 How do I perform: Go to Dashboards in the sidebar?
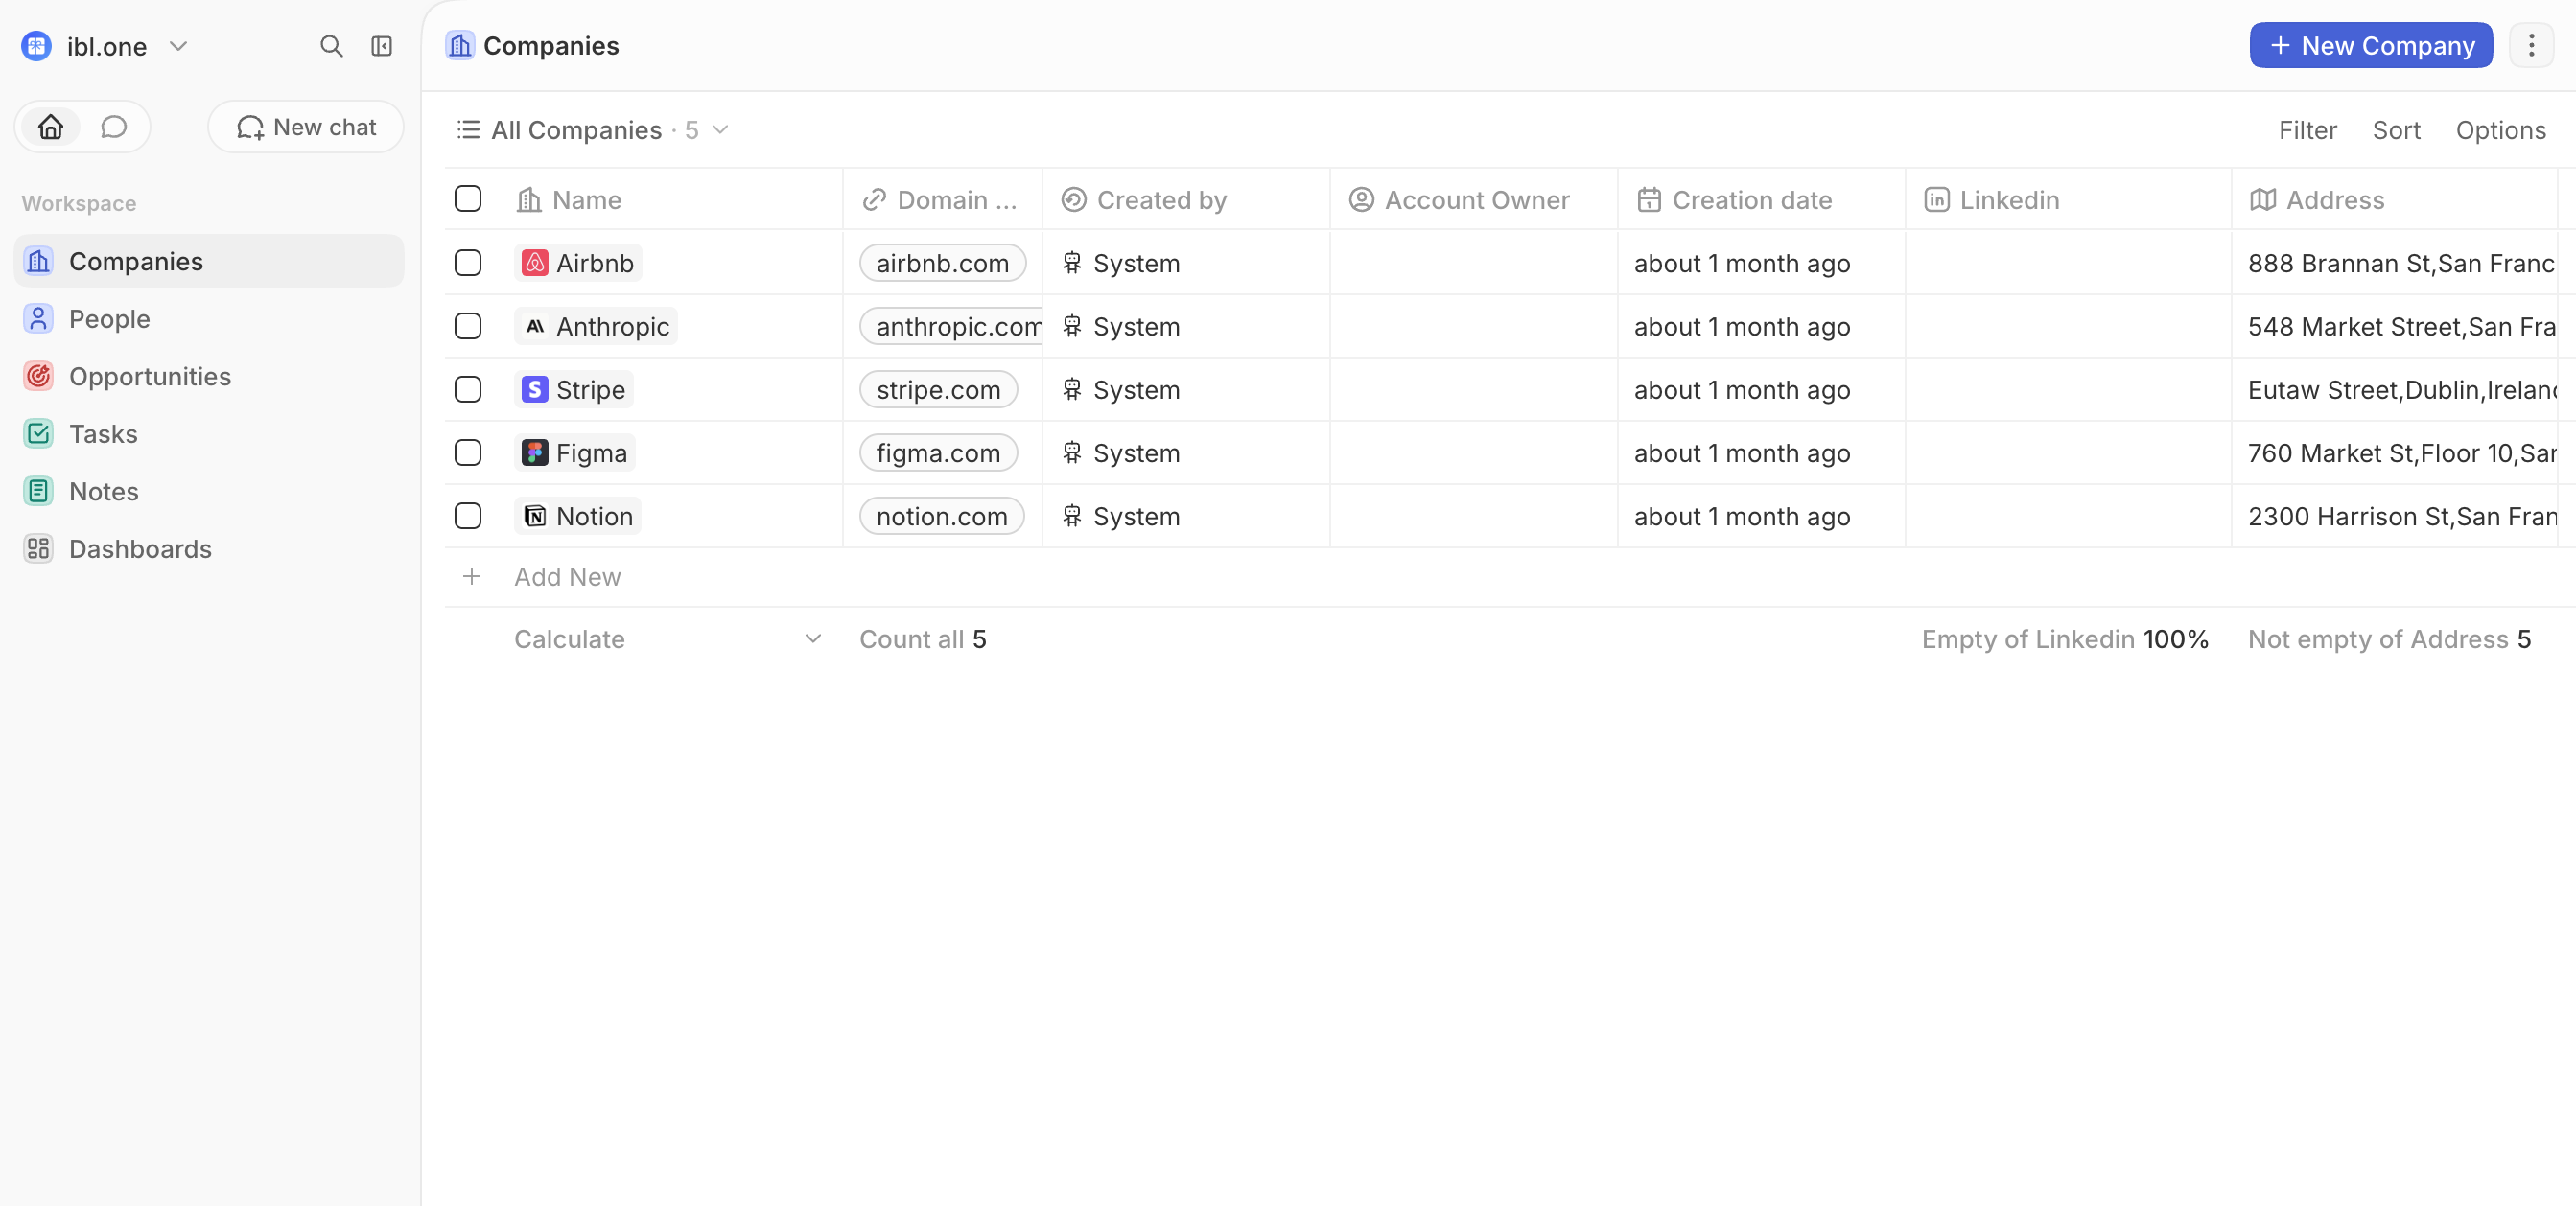click(209, 549)
